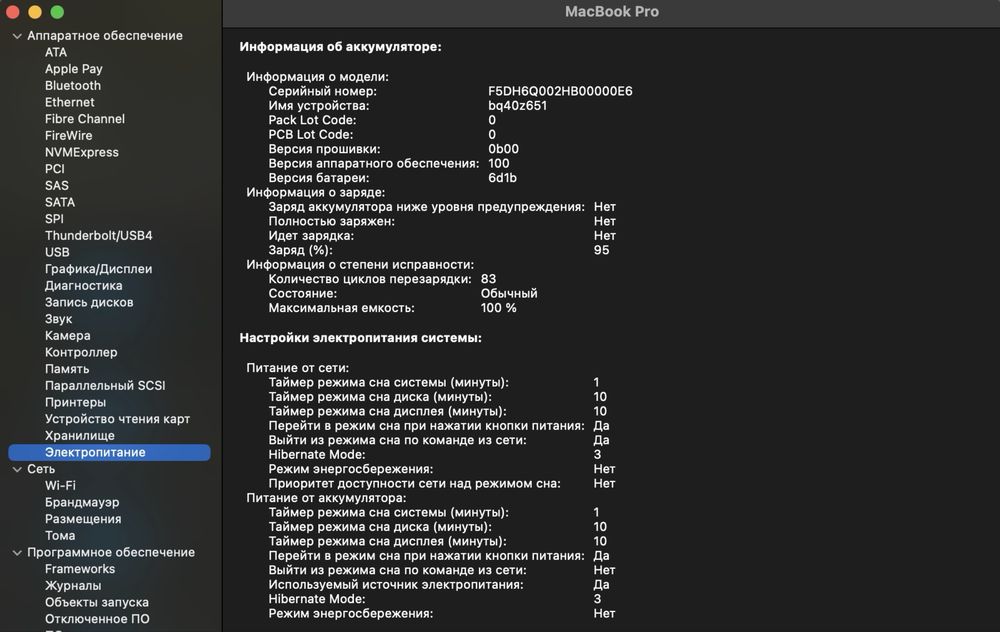Select Параллельный SCSI entry
Viewport: 1000px width, 632px height.
[105, 385]
